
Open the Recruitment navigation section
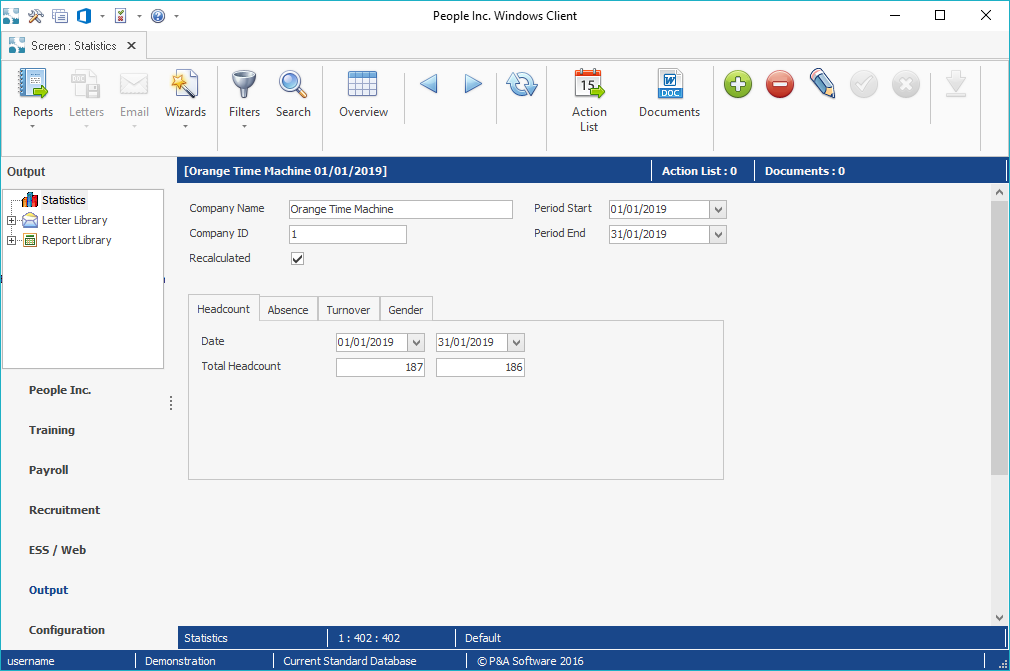64,510
